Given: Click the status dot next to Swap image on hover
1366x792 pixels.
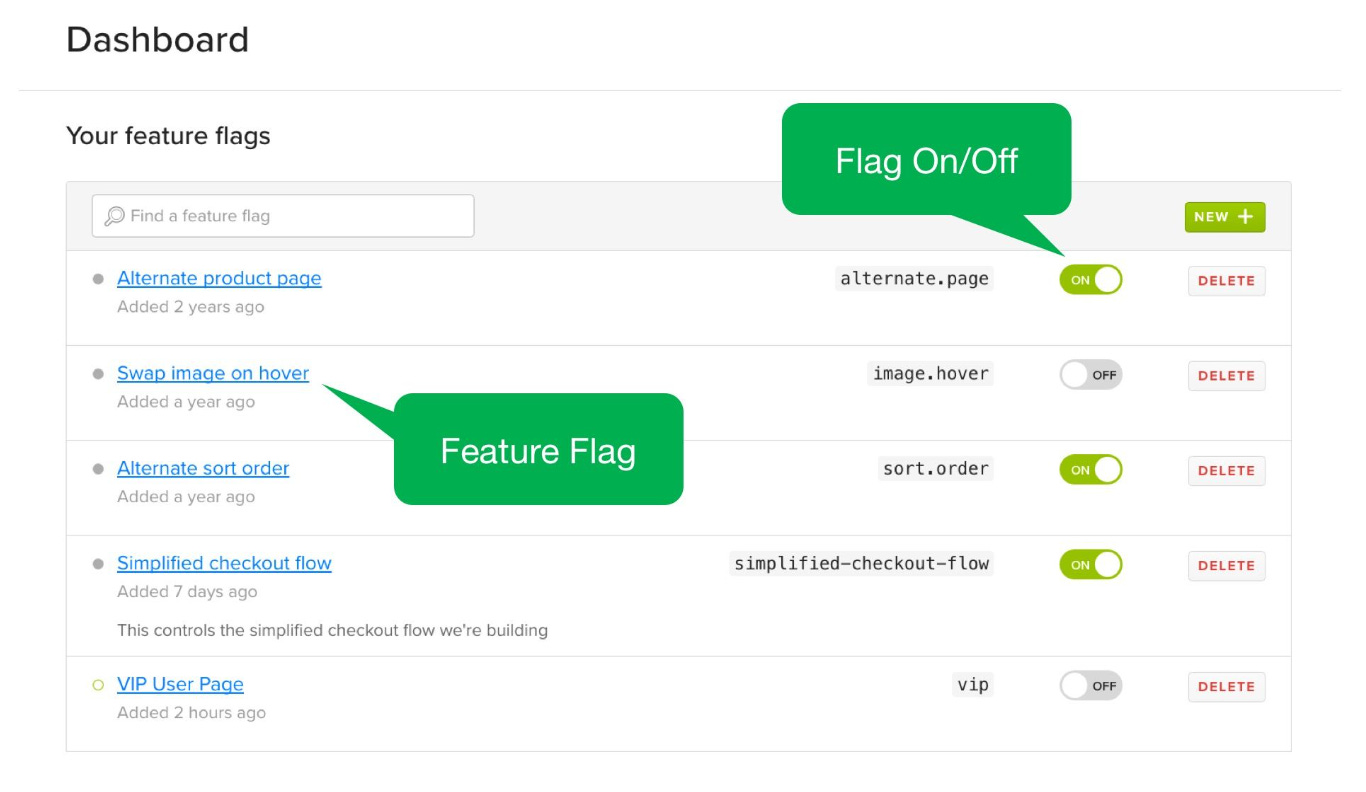Looking at the screenshot, I should 98,372.
